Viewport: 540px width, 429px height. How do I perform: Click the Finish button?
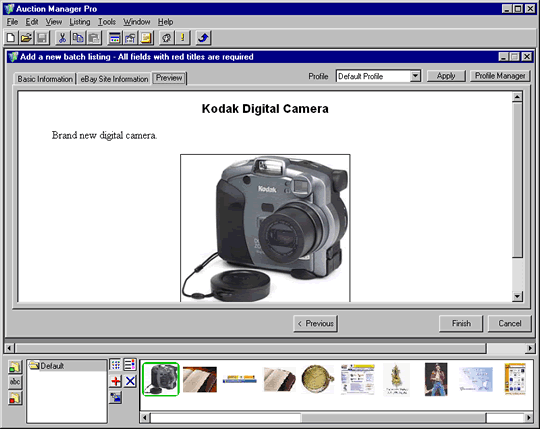(x=461, y=324)
